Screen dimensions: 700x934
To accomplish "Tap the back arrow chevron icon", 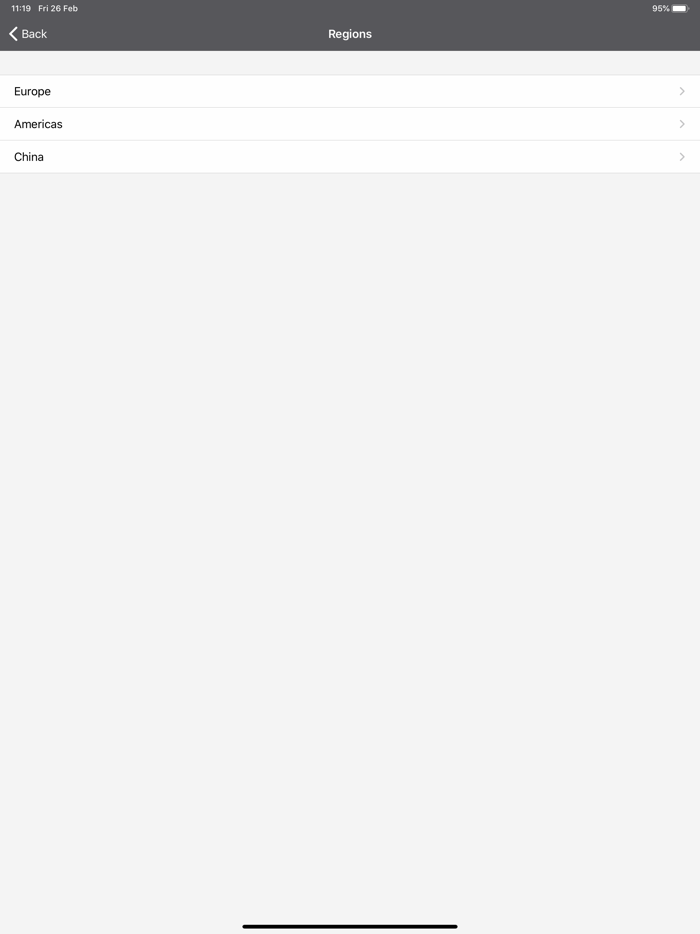I will click(13, 34).
